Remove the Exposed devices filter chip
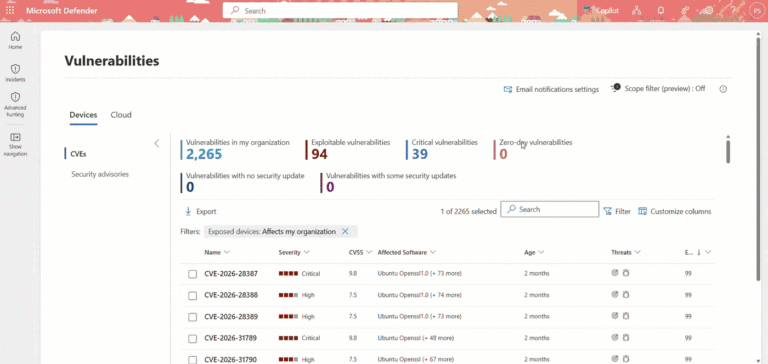 coord(345,231)
